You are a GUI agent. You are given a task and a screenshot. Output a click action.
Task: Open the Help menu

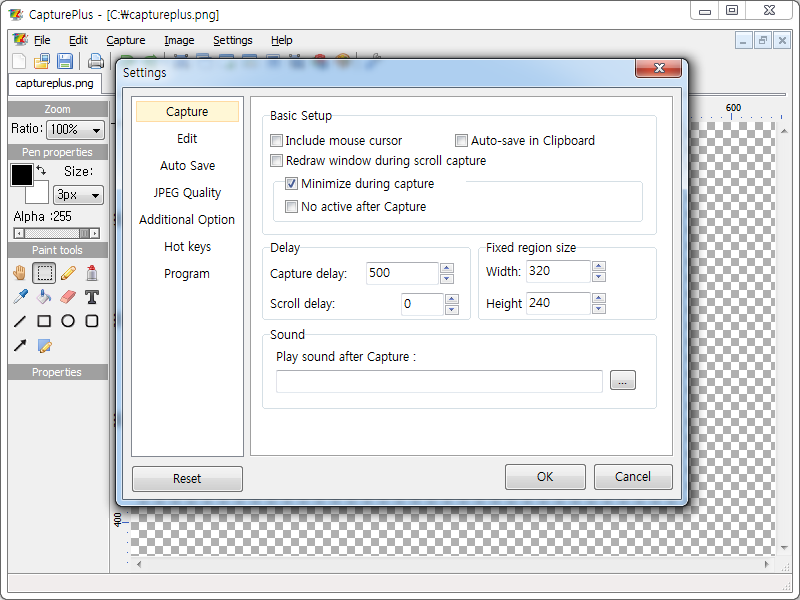282,40
